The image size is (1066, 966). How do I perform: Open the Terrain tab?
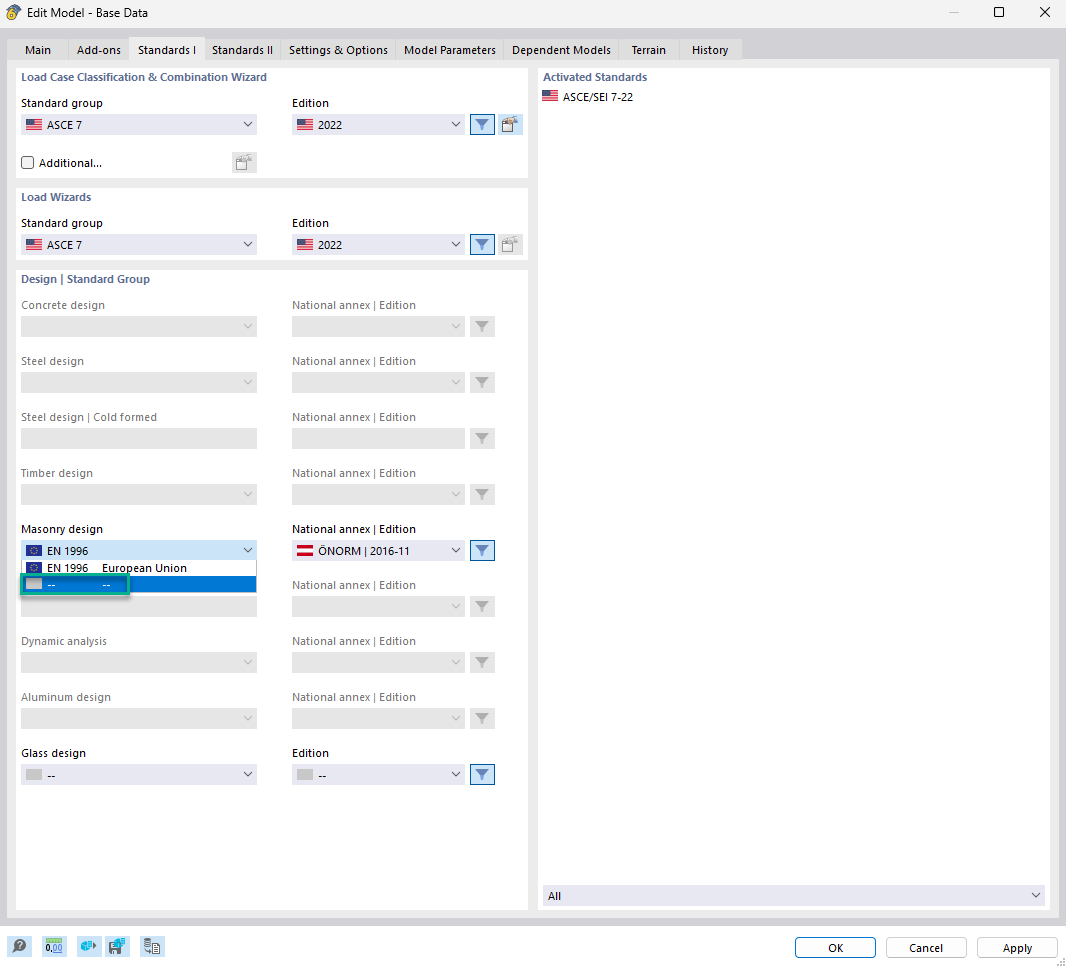pos(649,50)
